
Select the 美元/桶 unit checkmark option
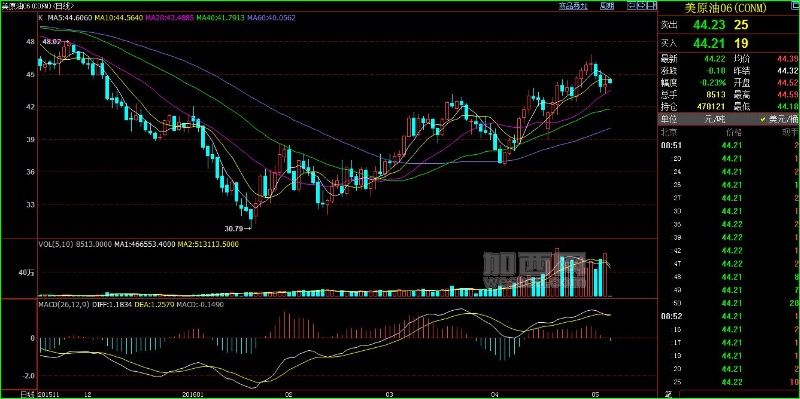[779, 119]
